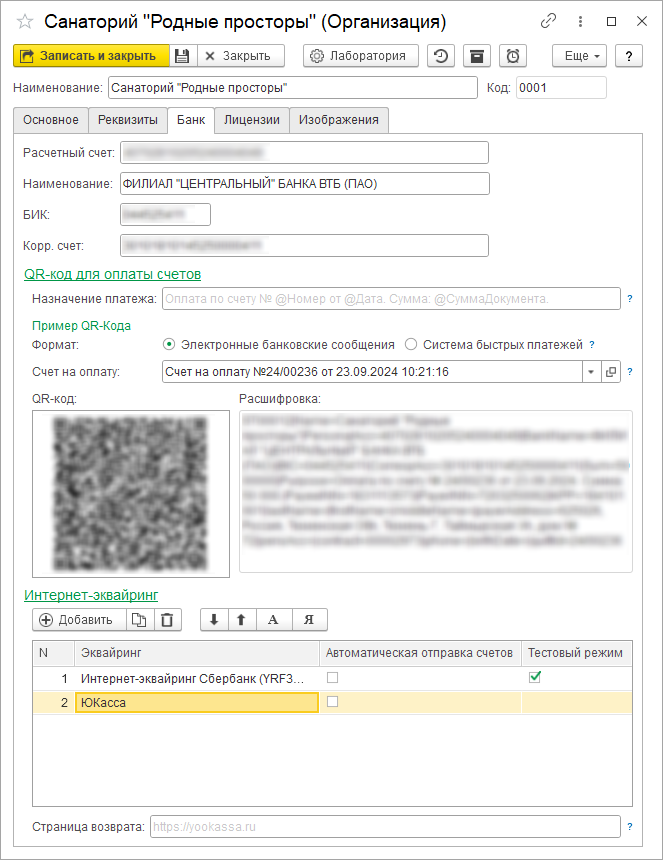Switch to Реквизиты tab
The image size is (663, 860).
128,120
